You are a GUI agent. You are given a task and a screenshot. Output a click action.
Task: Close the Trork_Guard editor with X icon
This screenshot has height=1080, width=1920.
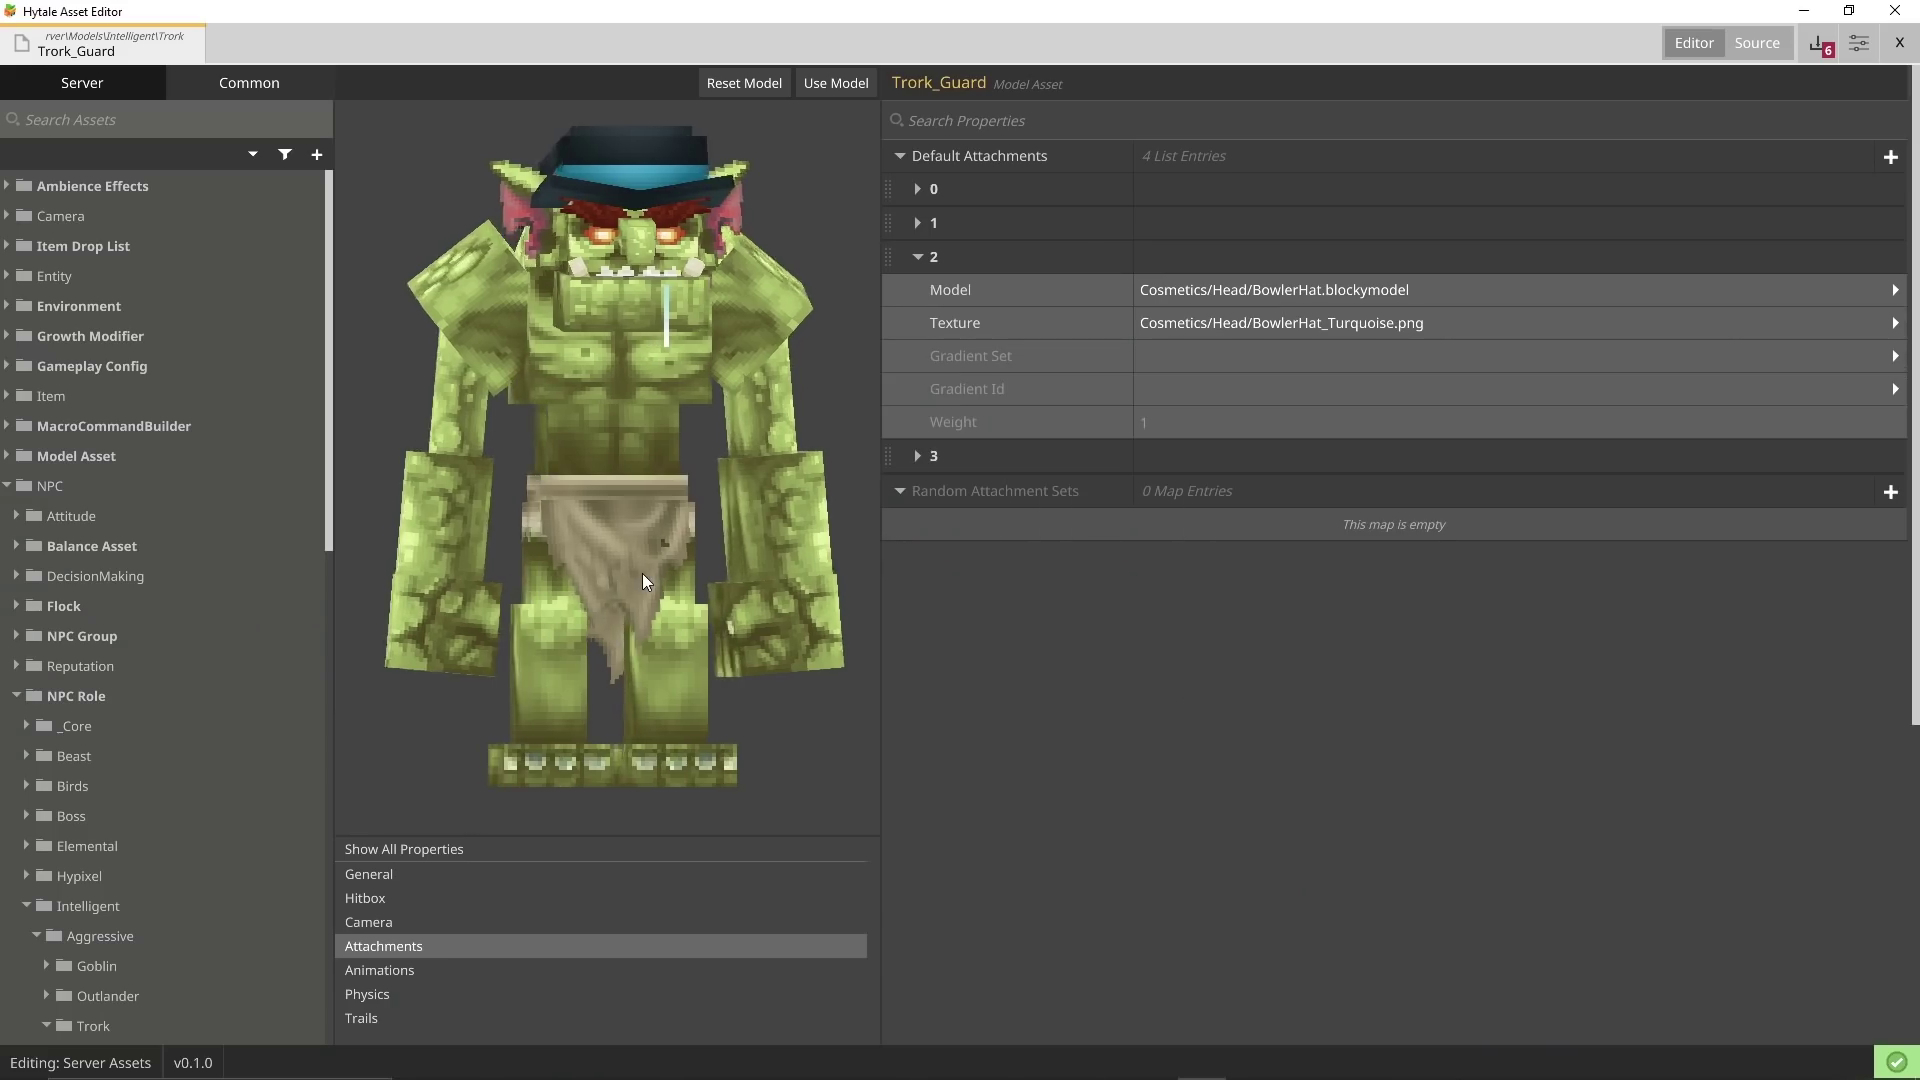point(1899,43)
